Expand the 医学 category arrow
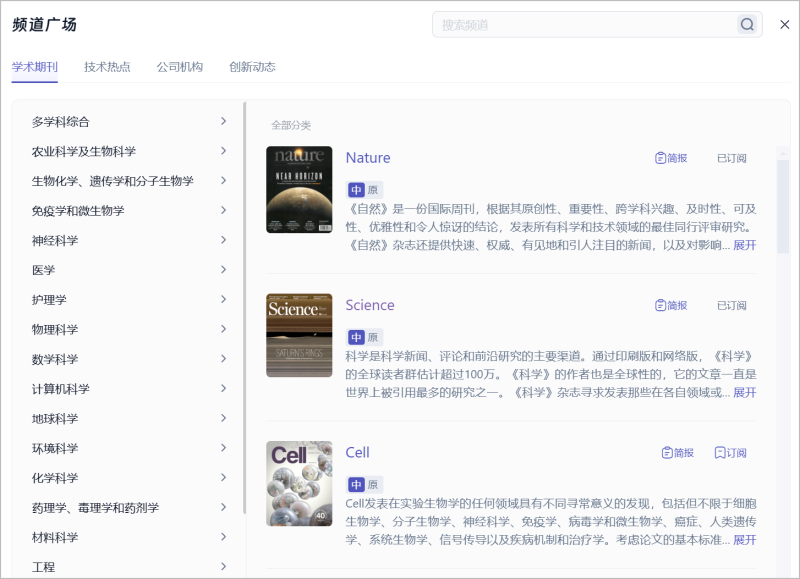 223,270
